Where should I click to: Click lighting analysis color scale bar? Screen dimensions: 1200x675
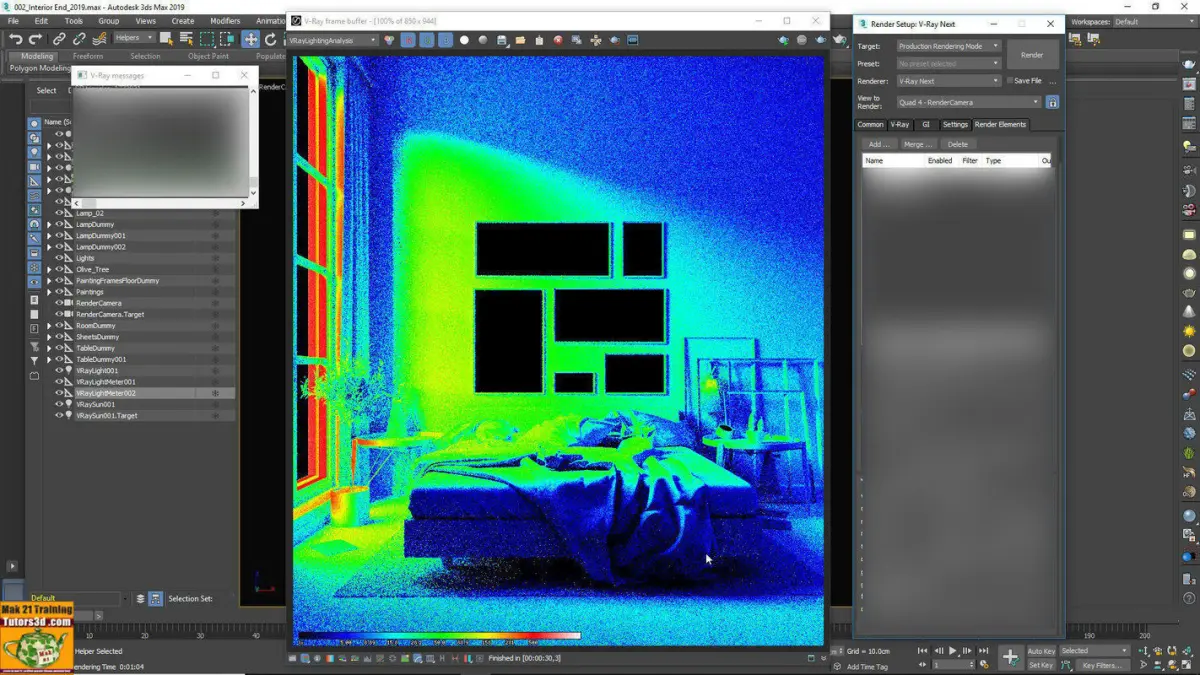[438, 635]
